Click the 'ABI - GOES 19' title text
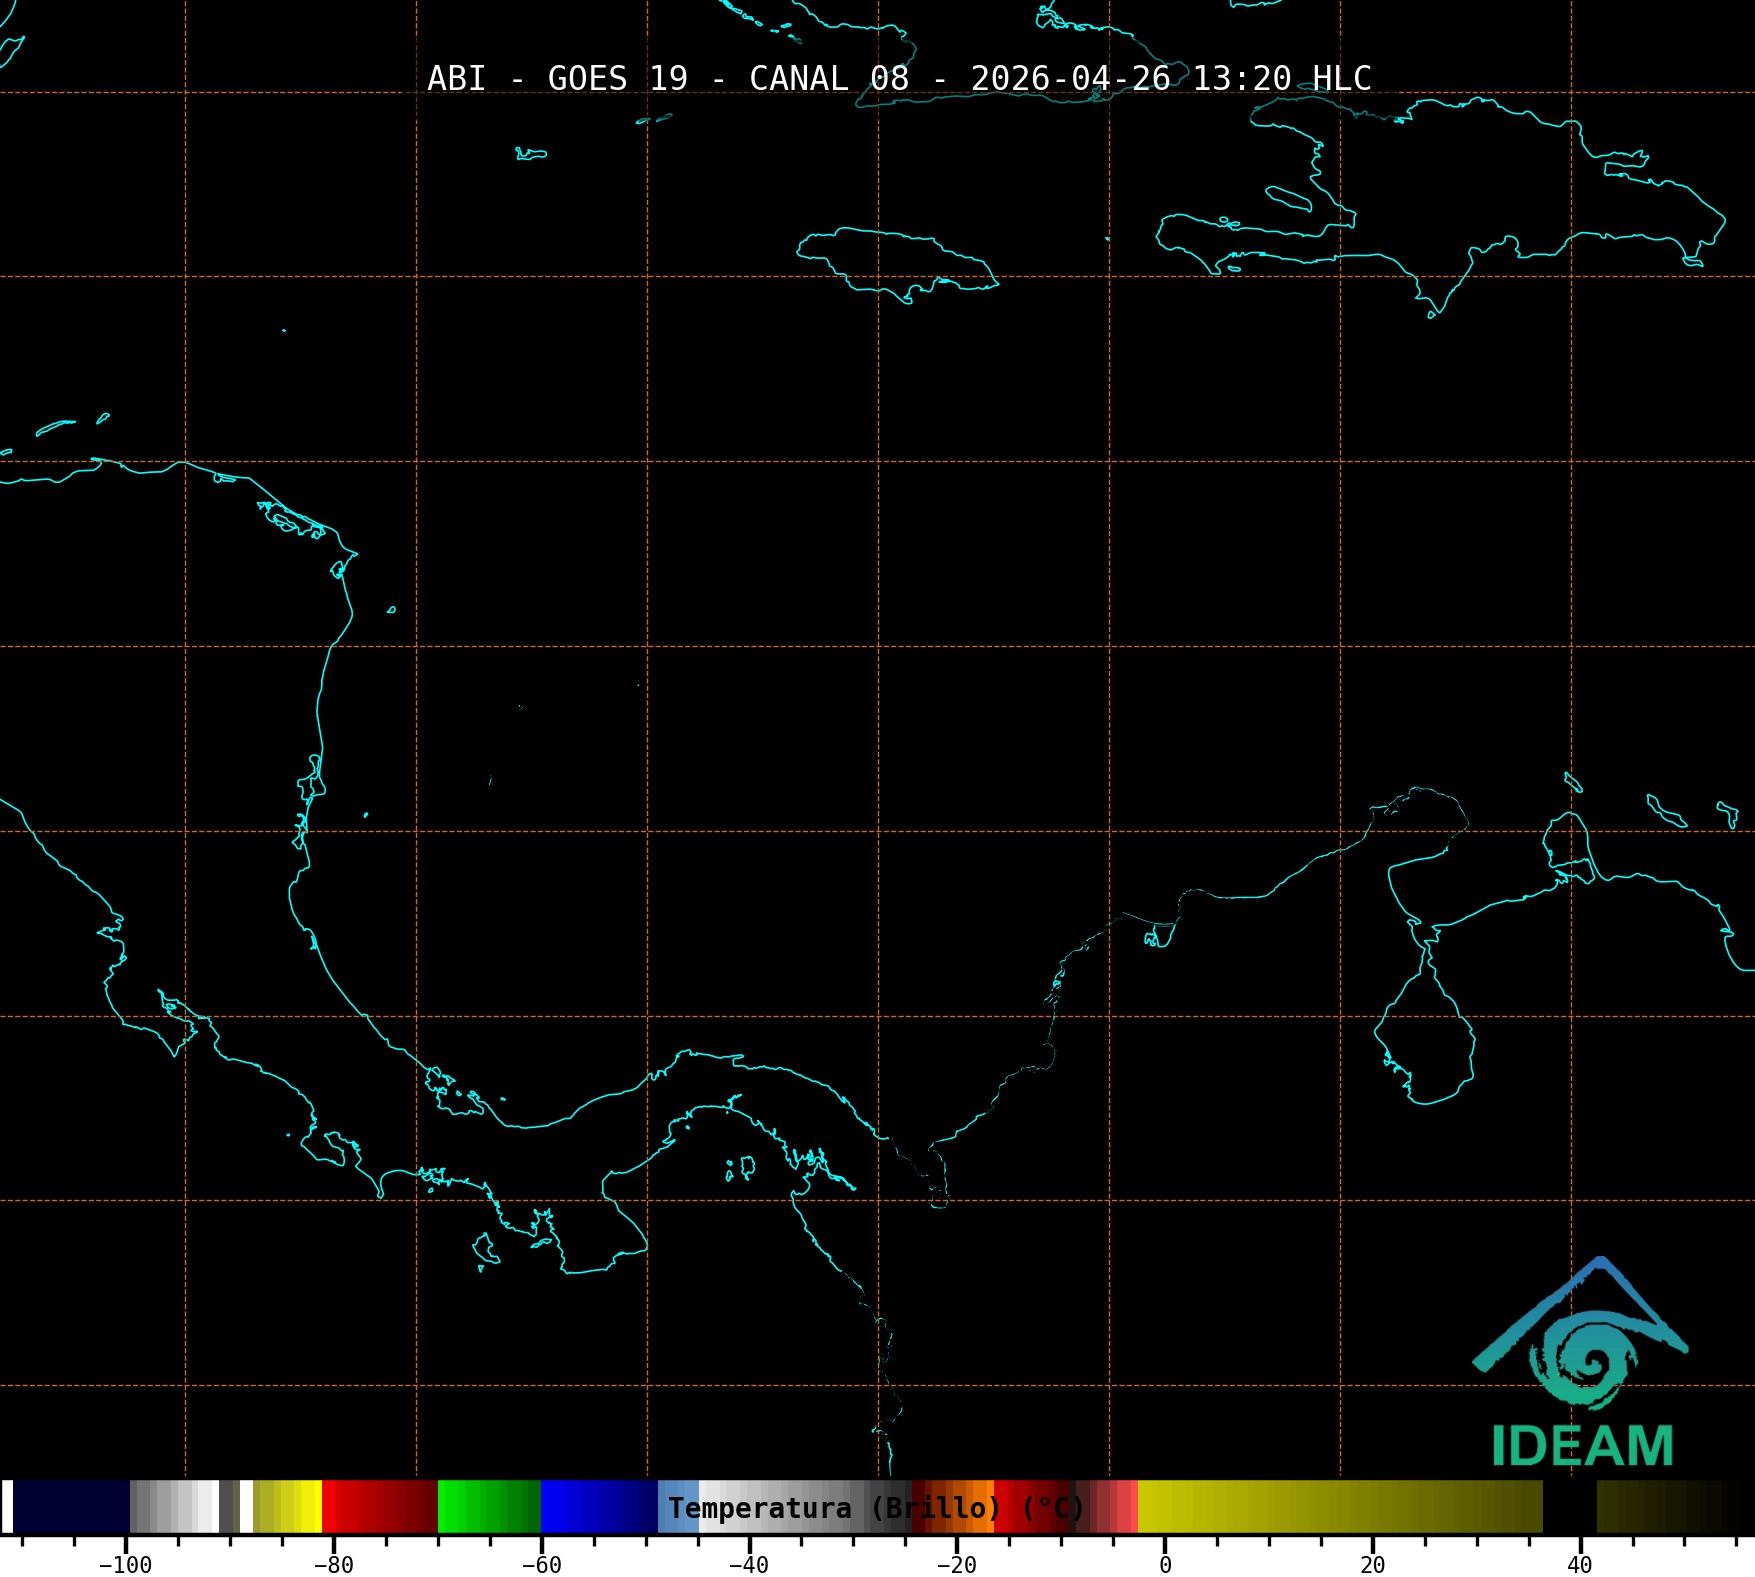The width and height of the screenshot is (1755, 1577). pyautogui.click(x=557, y=78)
